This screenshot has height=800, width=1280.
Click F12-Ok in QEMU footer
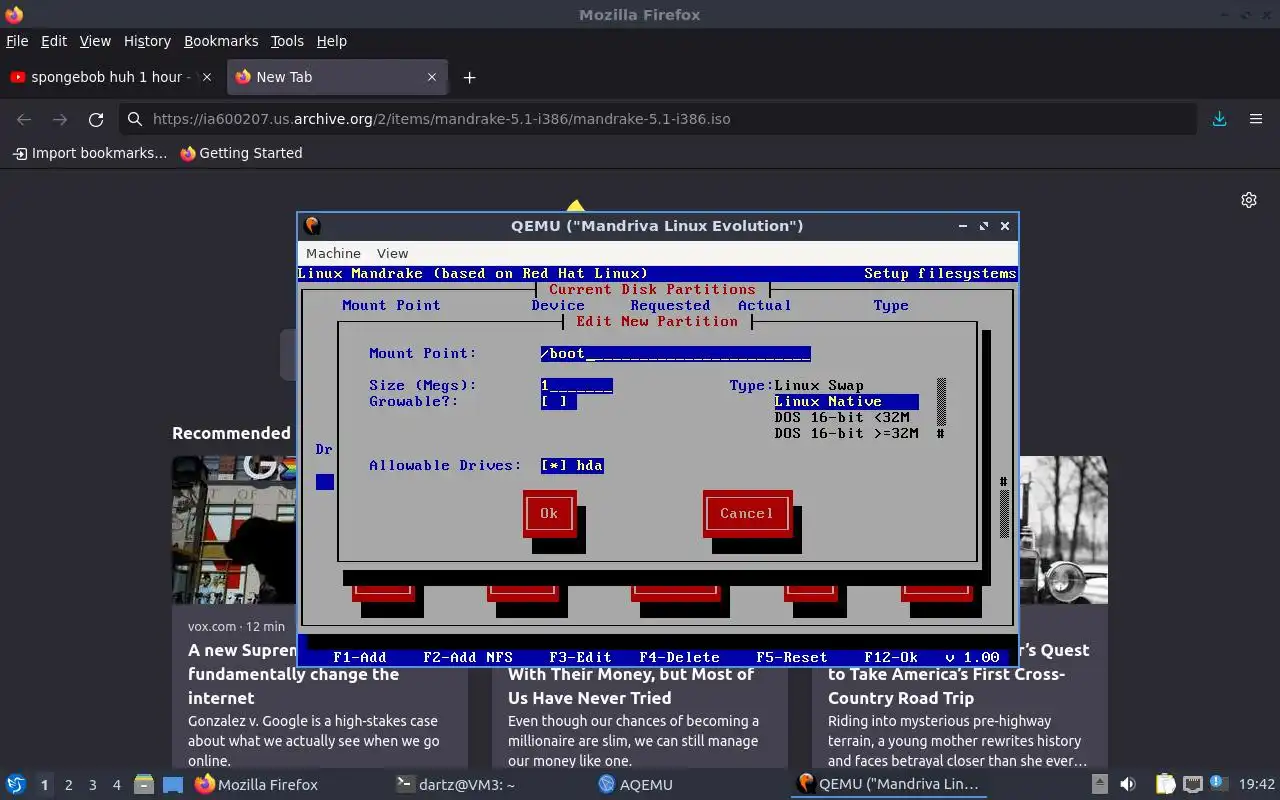pyautogui.click(x=891, y=657)
